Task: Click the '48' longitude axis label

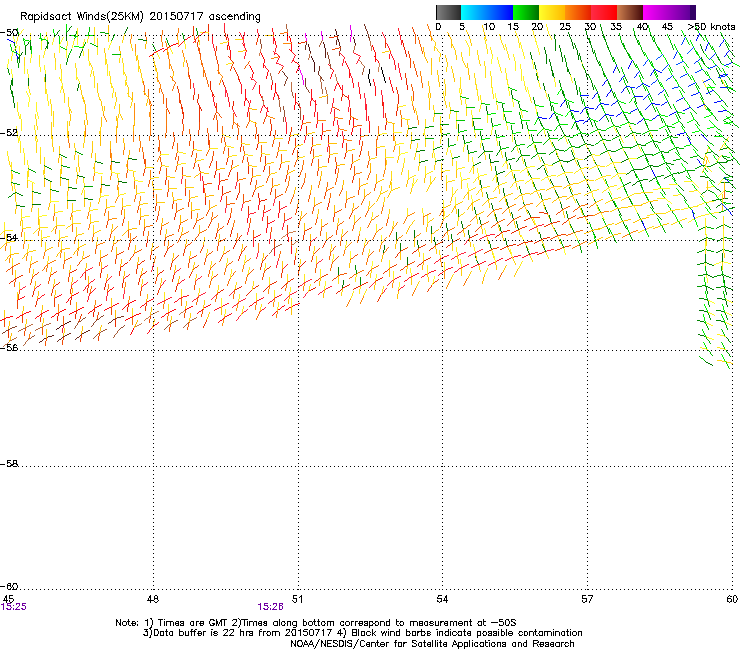Action: click(153, 599)
